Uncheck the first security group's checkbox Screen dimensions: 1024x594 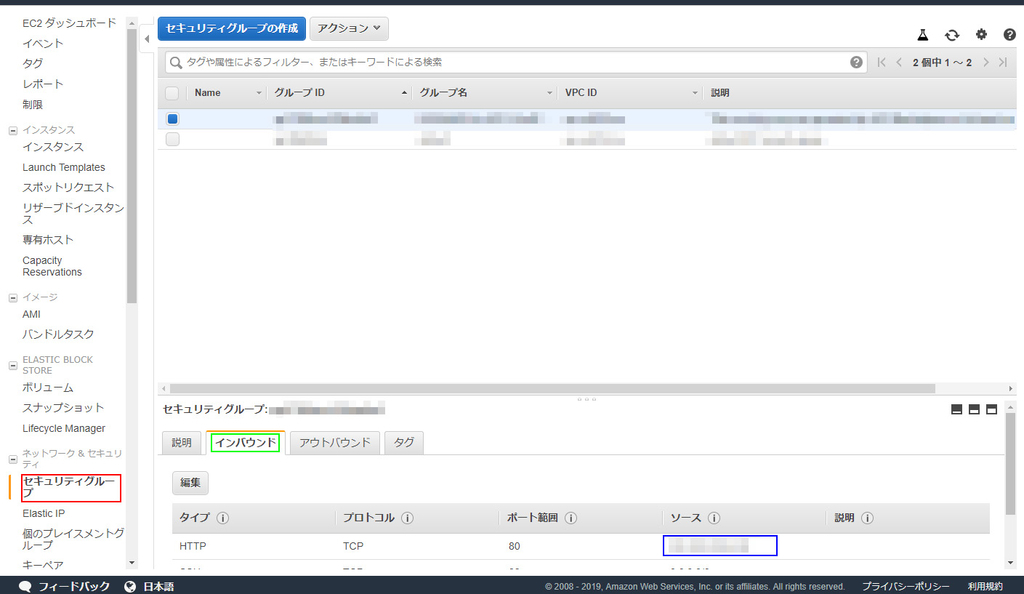171,118
